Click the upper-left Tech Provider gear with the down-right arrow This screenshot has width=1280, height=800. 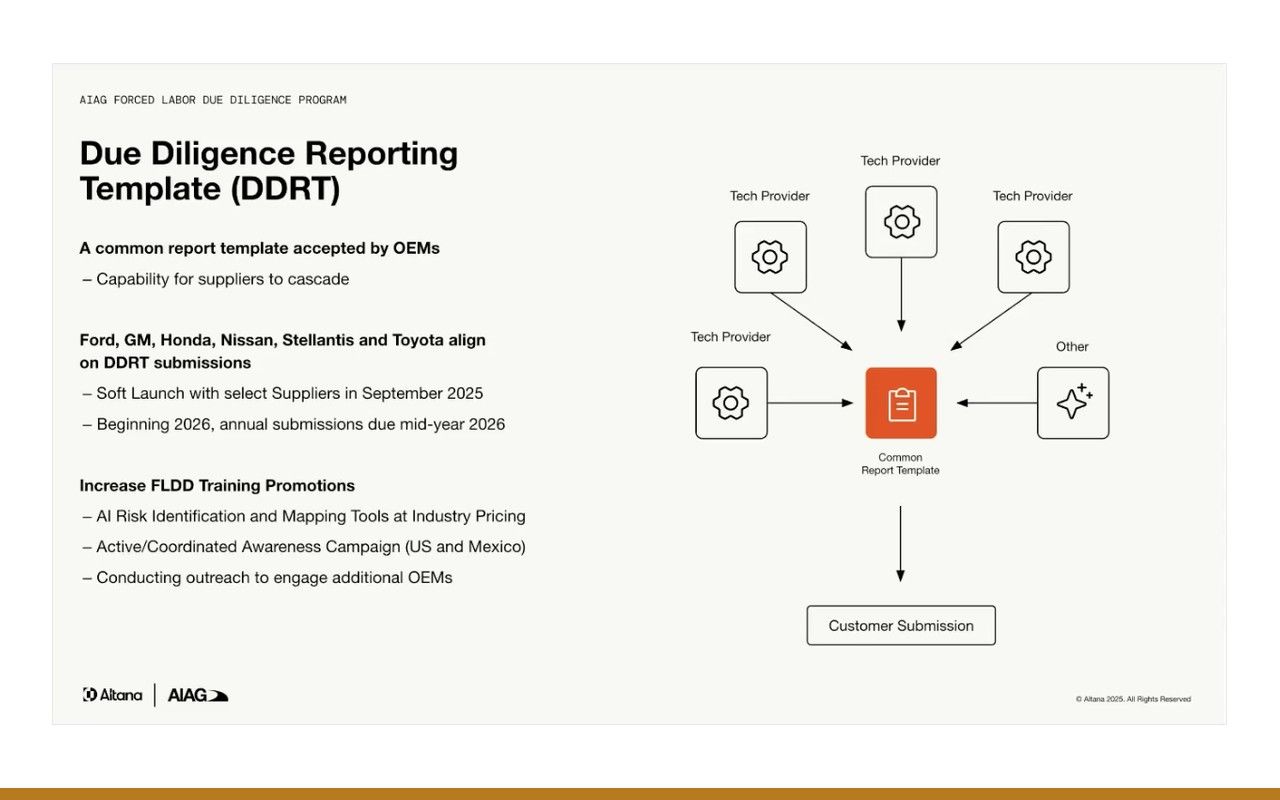(x=770, y=257)
